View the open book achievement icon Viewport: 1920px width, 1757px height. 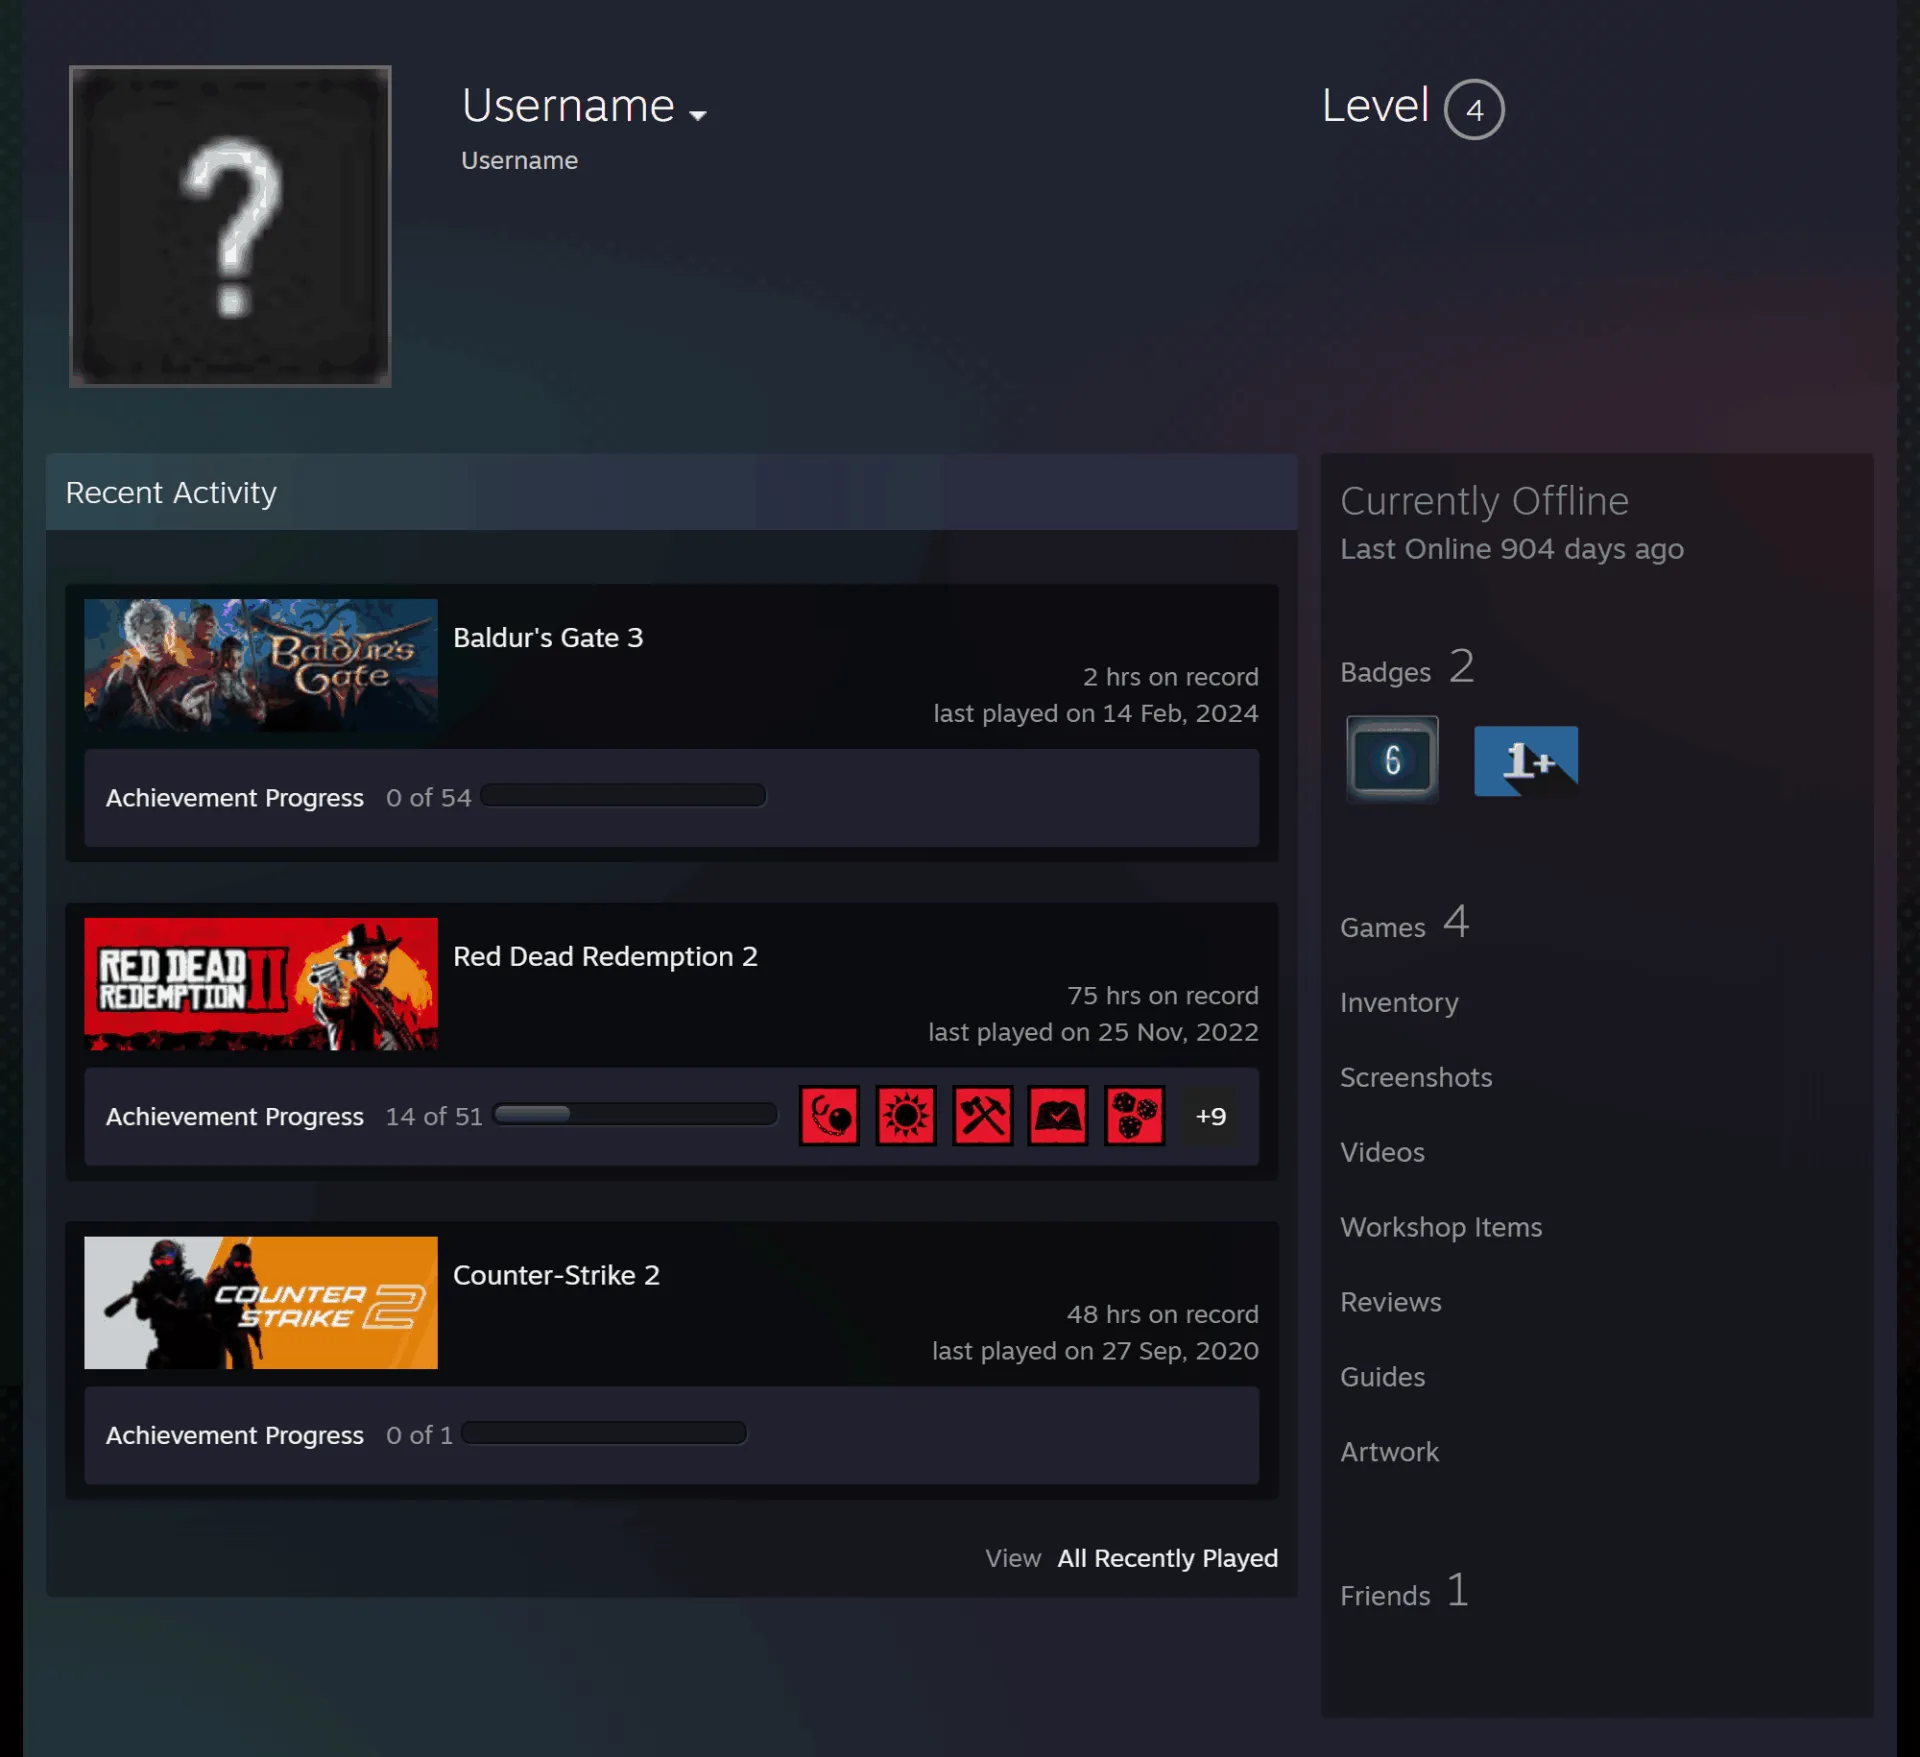[1058, 1115]
